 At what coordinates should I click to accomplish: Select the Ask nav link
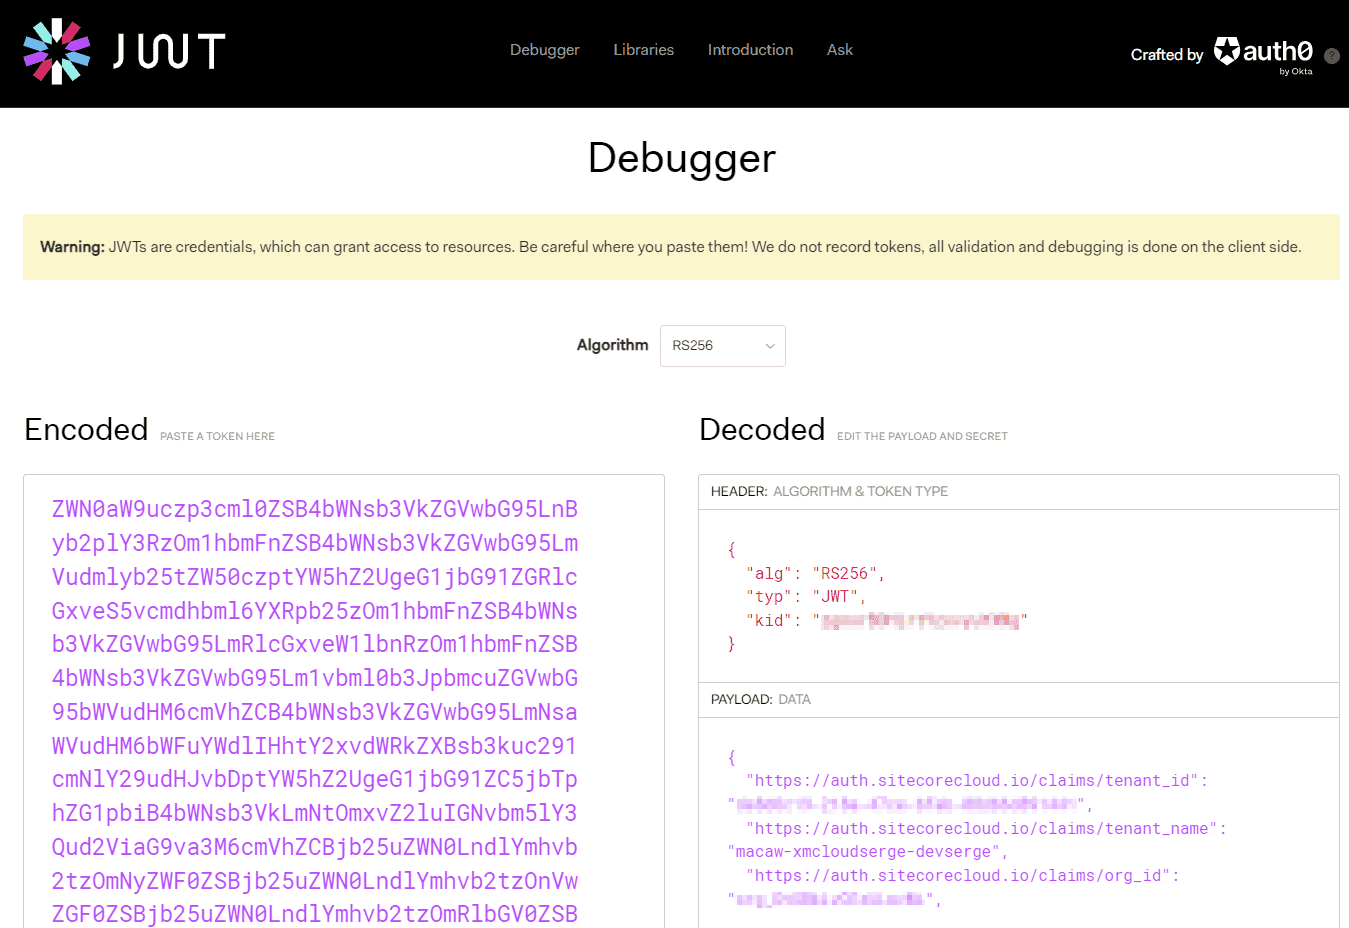[839, 50]
